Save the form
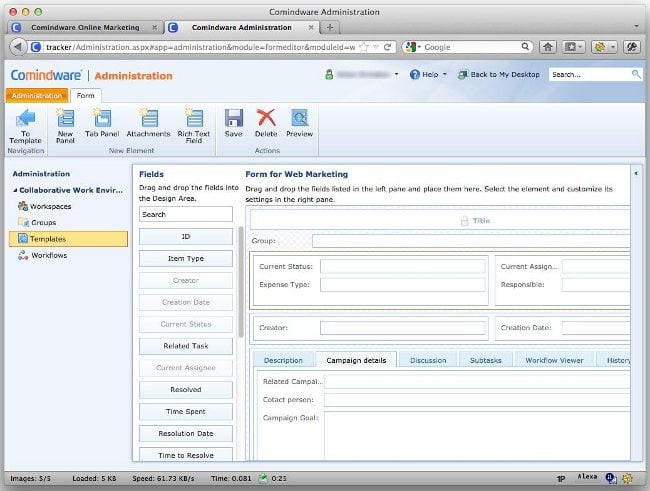The height and width of the screenshot is (491, 650). pos(233,123)
